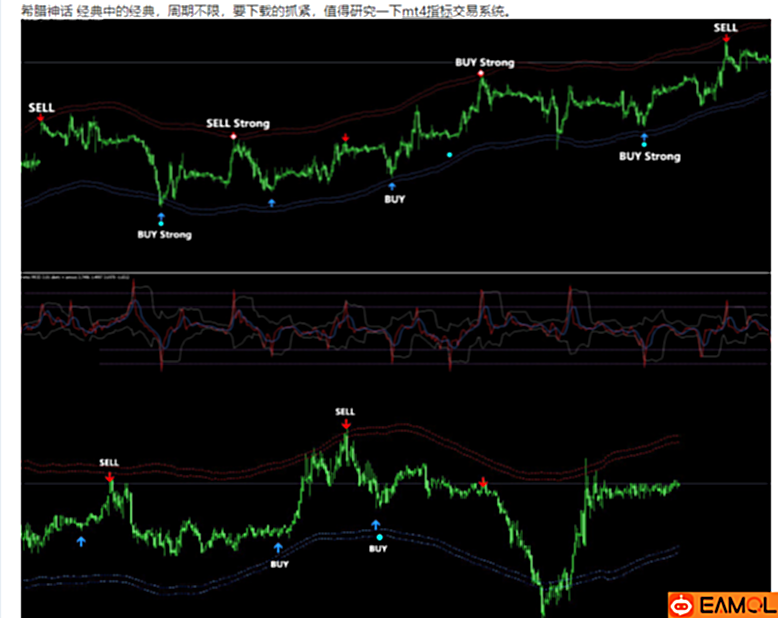Click the blue arrow above the BUY label in the top chart
778x618 pixels.
pyautogui.click(x=392, y=186)
